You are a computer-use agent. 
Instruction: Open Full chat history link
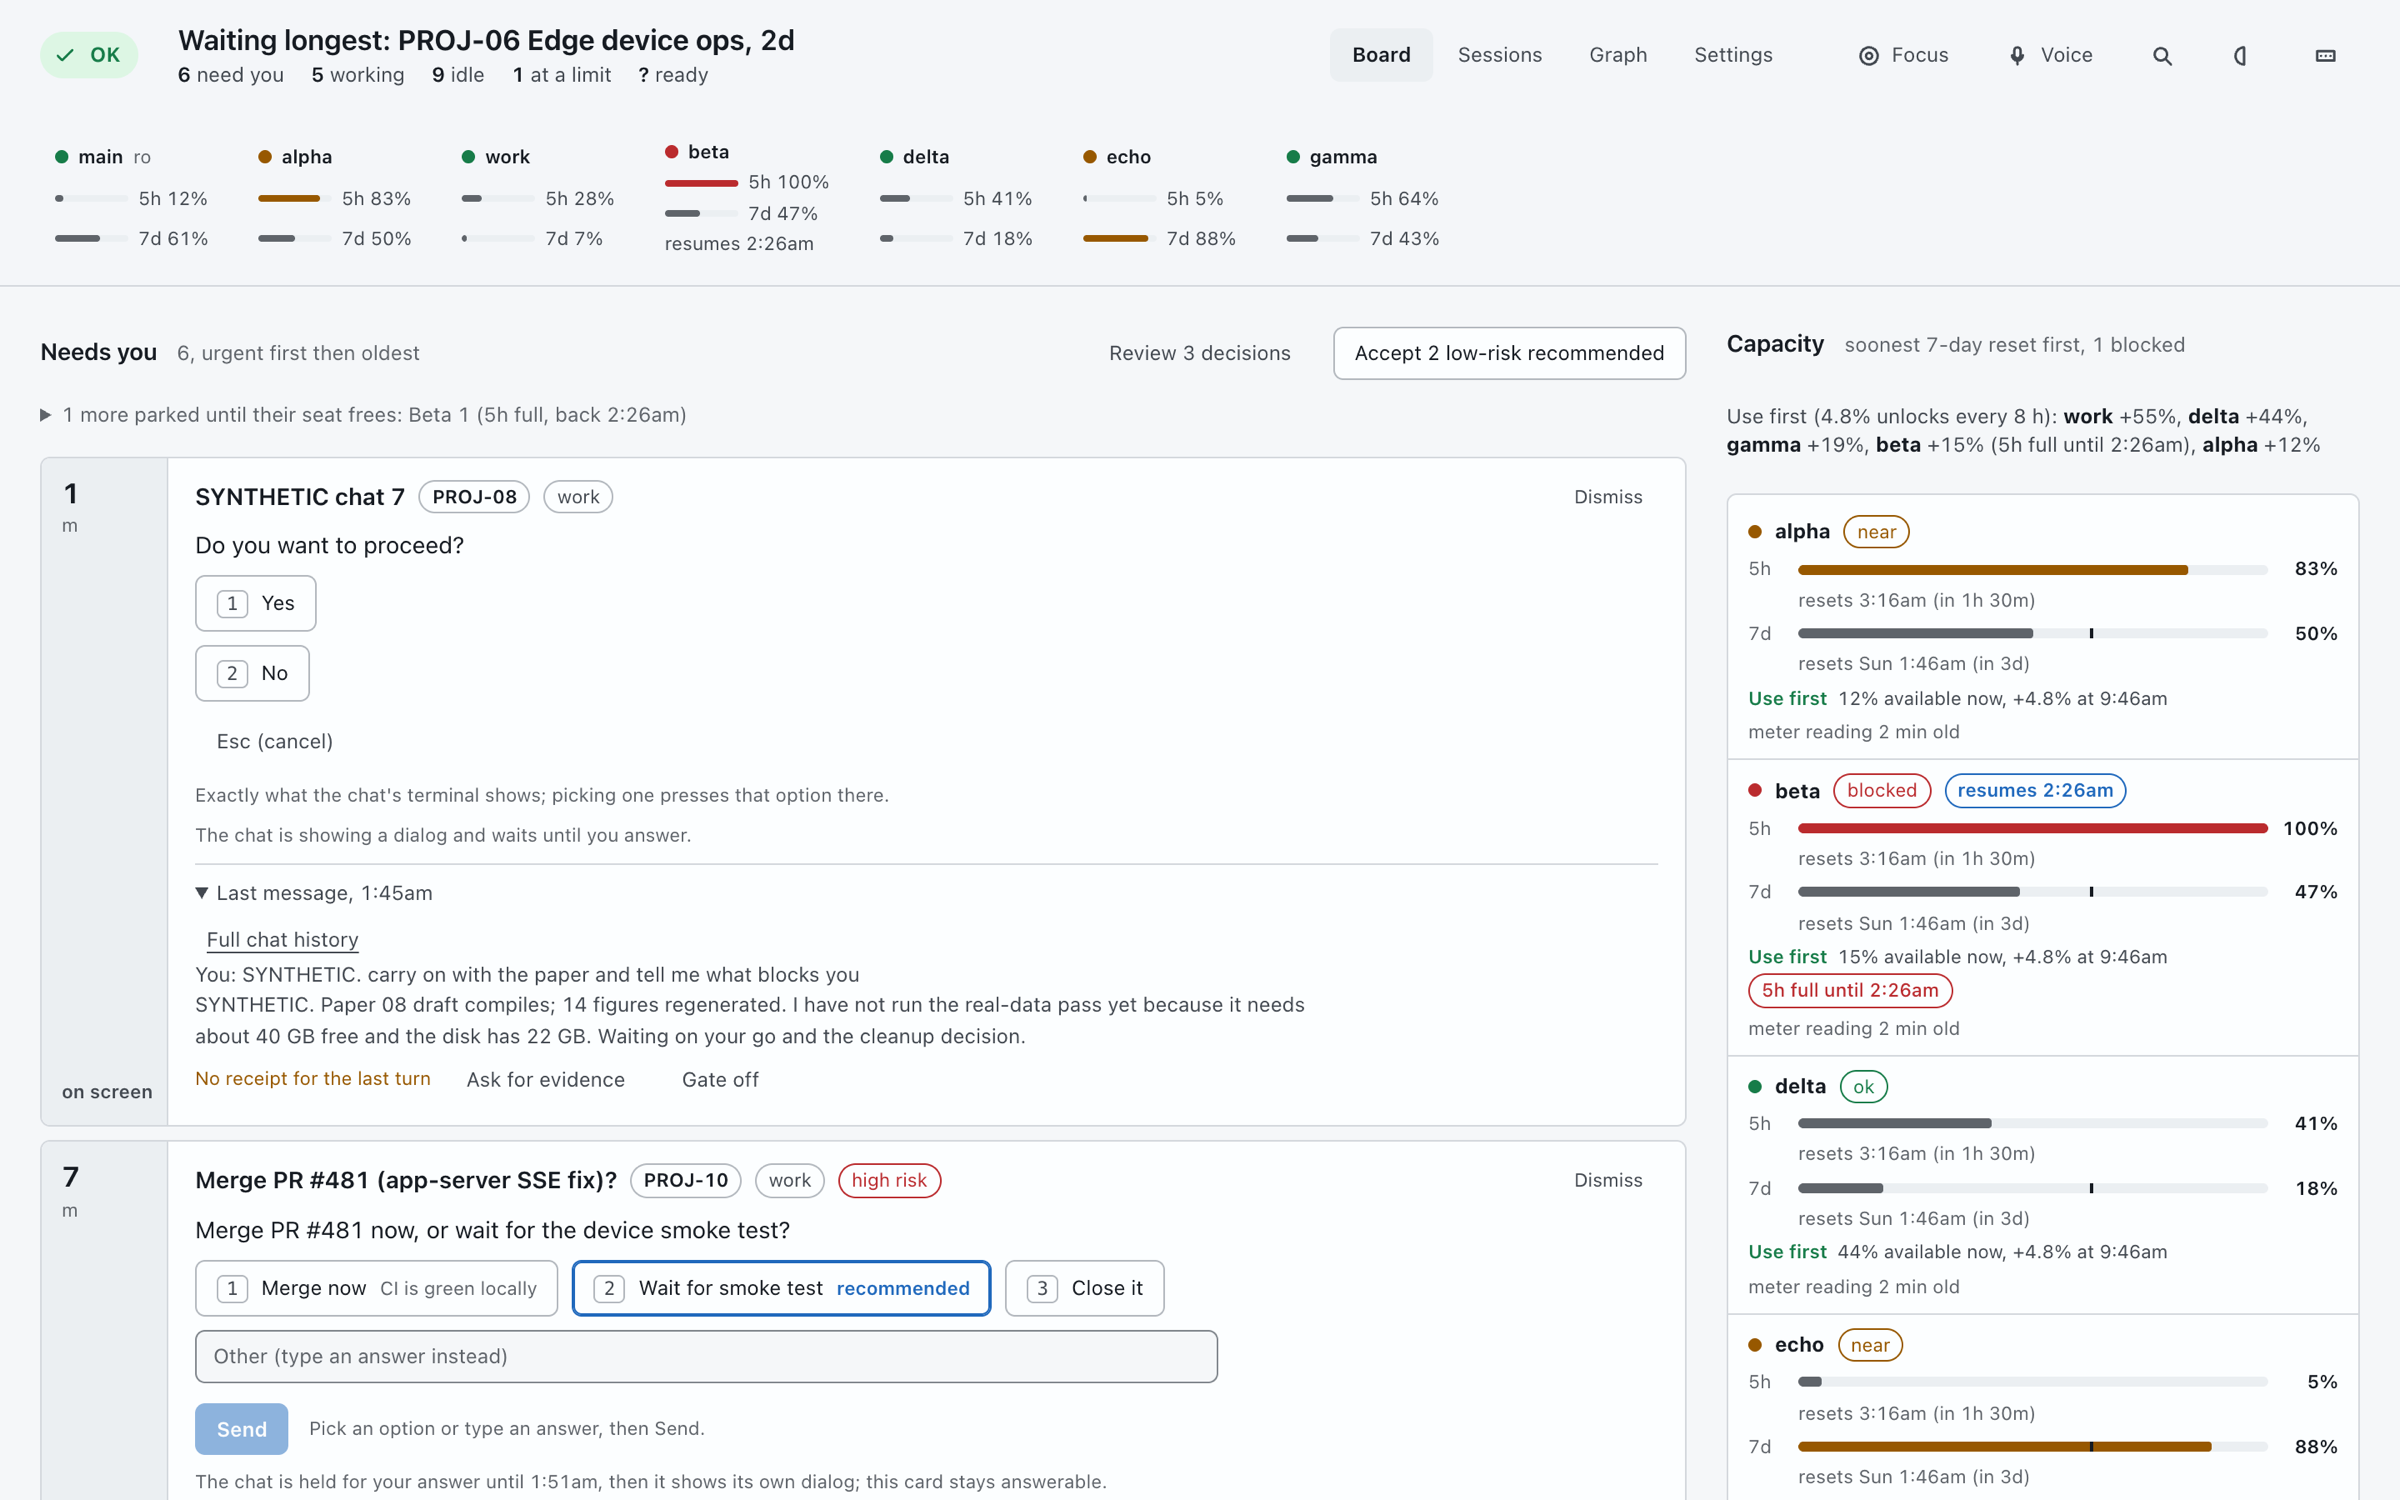pos(282,940)
